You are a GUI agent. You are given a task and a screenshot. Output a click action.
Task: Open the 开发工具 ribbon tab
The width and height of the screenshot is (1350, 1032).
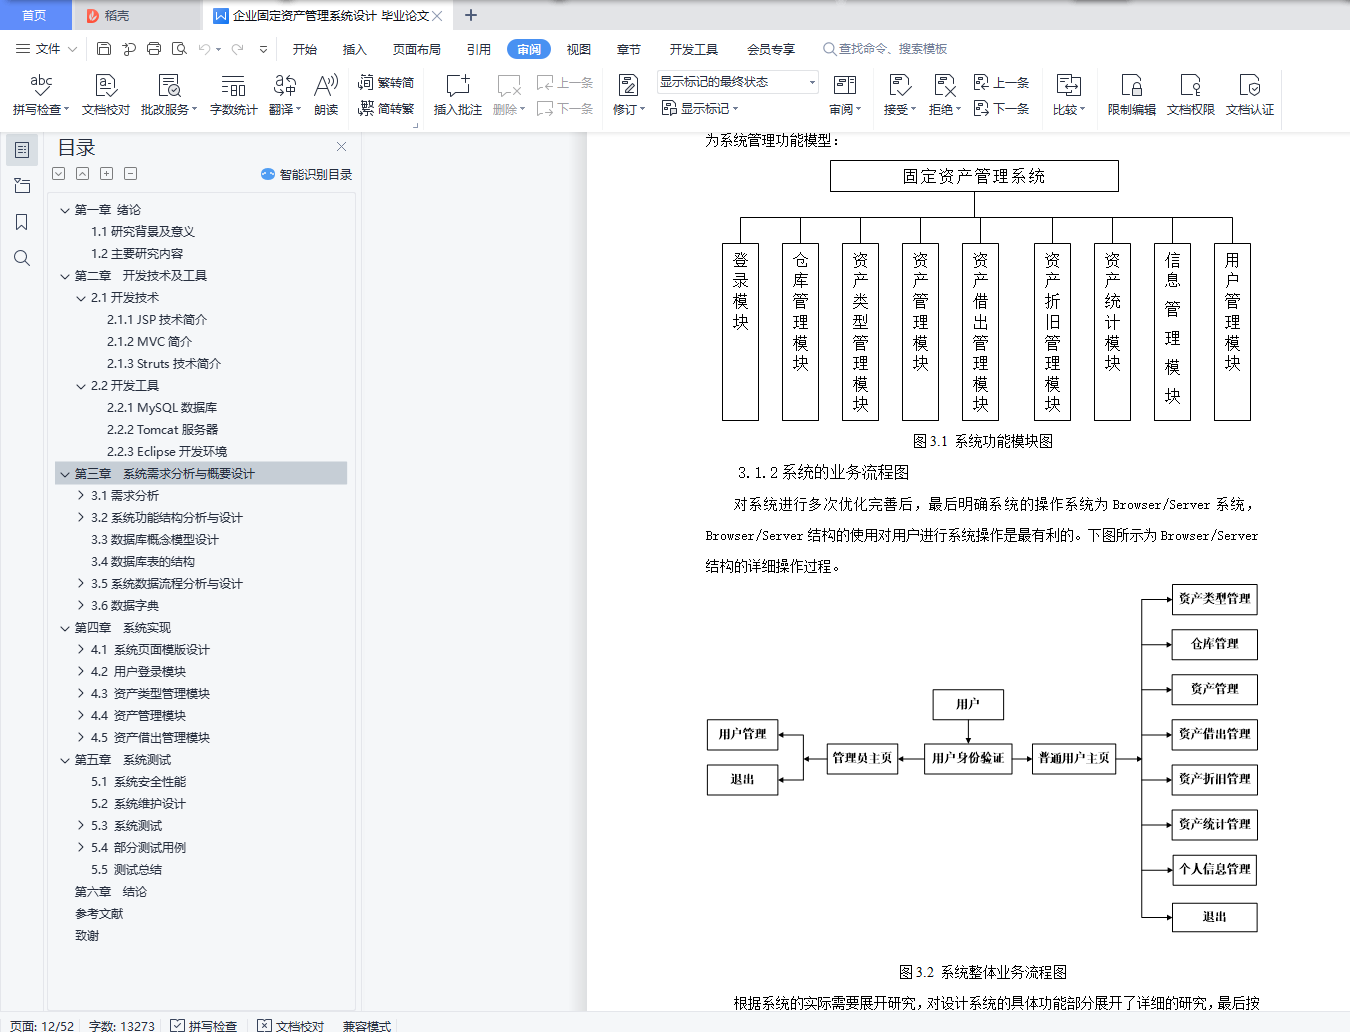point(694,49)
